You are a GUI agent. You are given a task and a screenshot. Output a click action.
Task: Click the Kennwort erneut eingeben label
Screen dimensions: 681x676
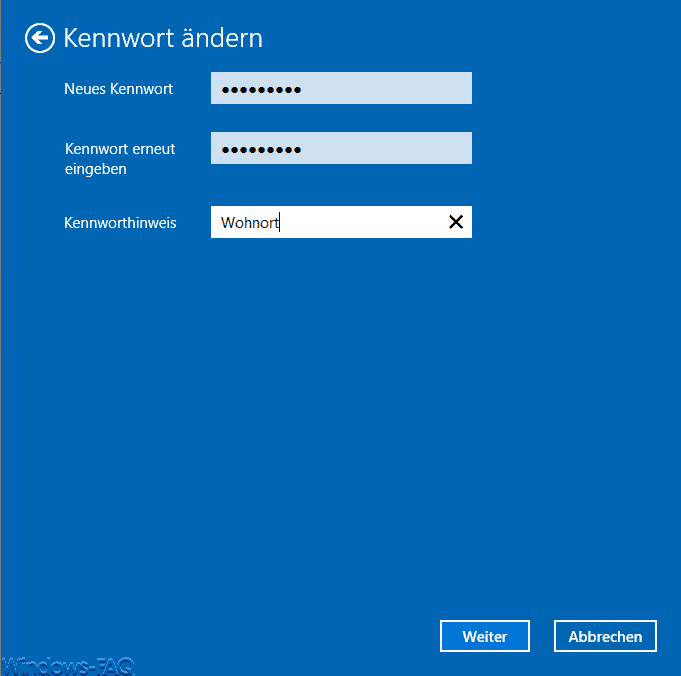coord(119,158)
